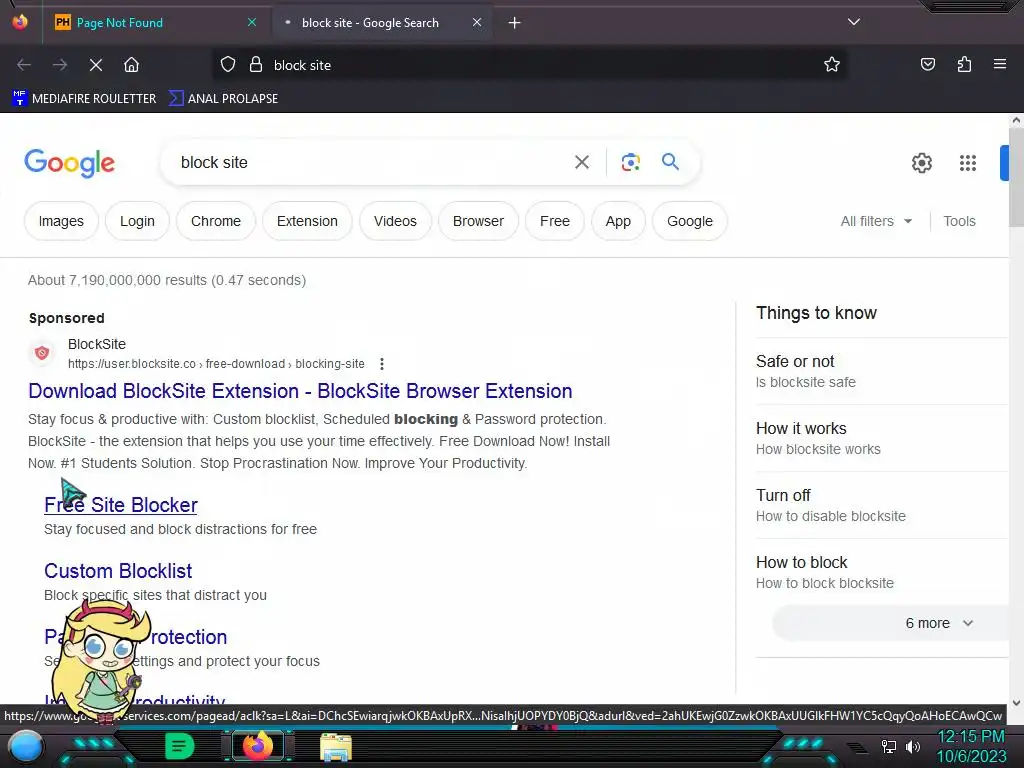Open the ad options three-dot menu
This screenshot has width=1024, height=768.
coord(382,364)
